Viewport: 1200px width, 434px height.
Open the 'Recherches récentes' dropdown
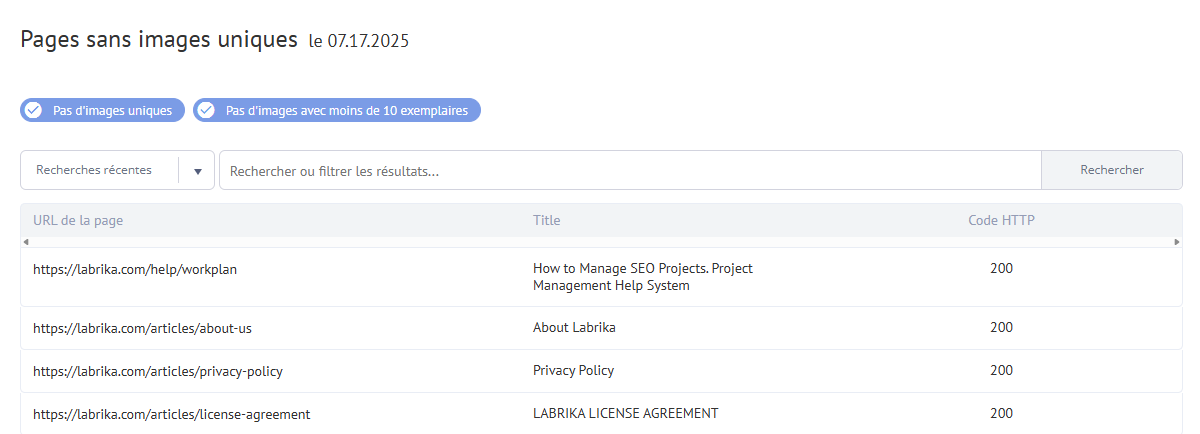point(117,170)
